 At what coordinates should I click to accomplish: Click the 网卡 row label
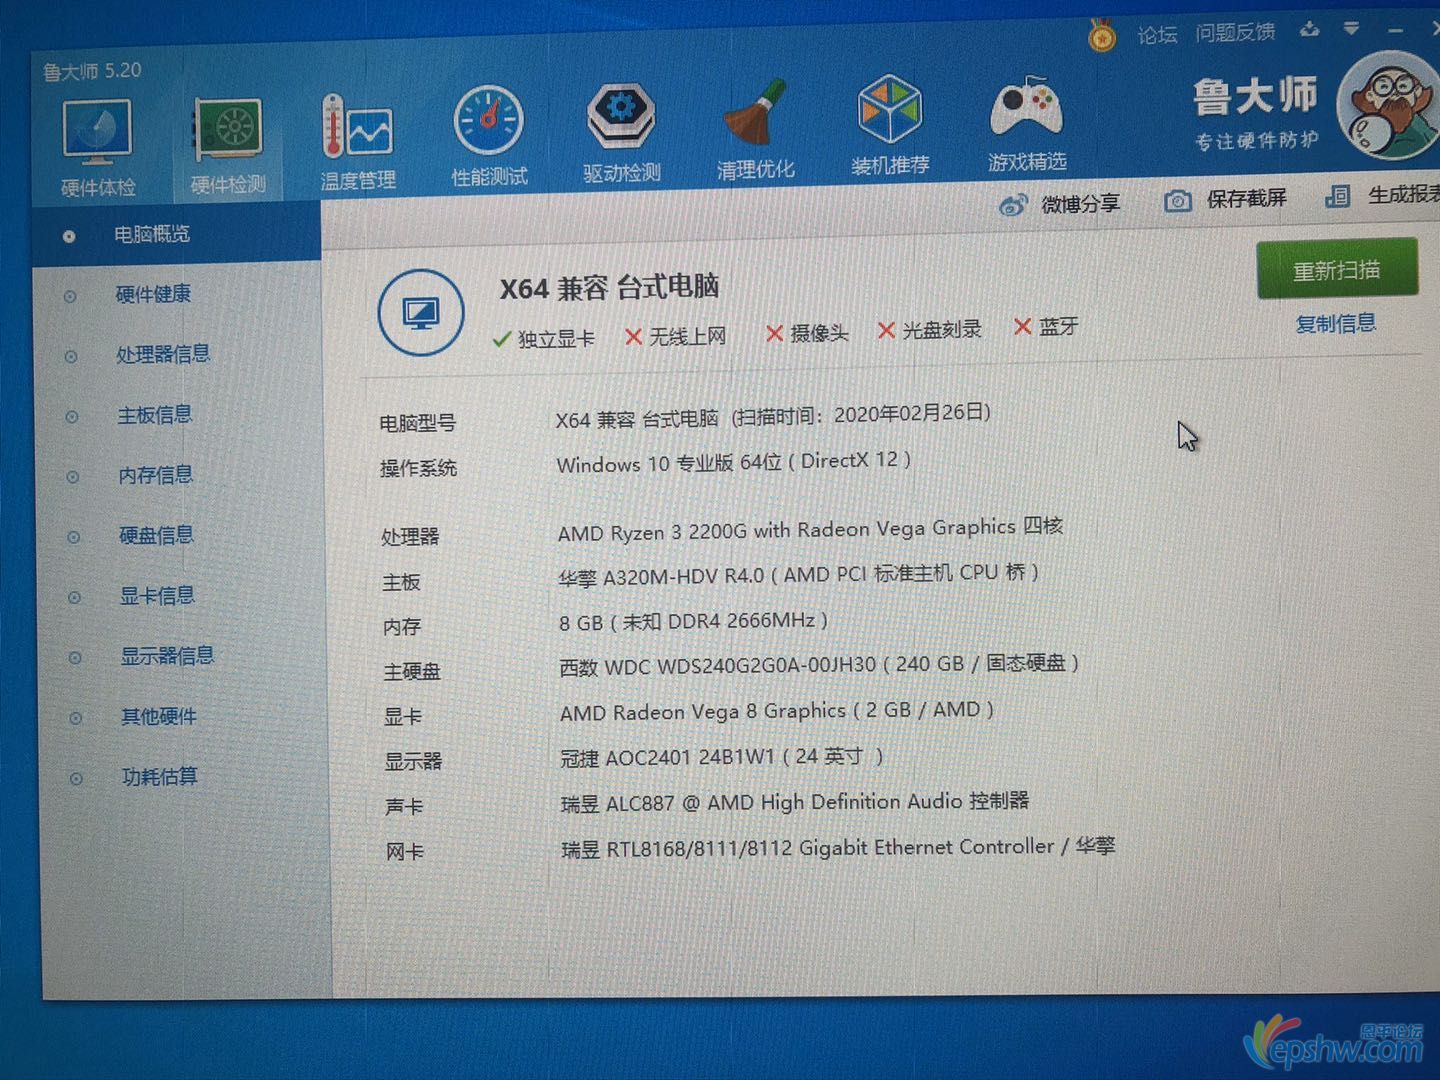405,852
